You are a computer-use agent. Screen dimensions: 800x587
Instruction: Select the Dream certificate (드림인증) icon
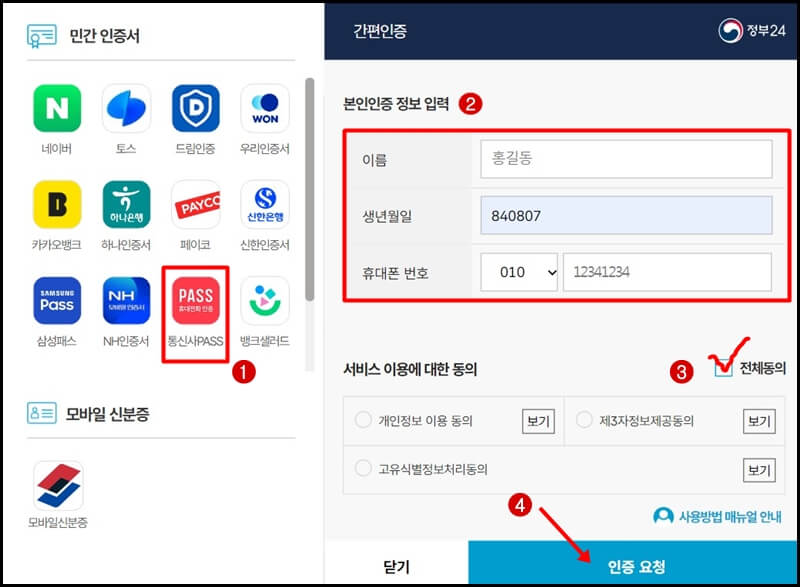tap(195, 108)
